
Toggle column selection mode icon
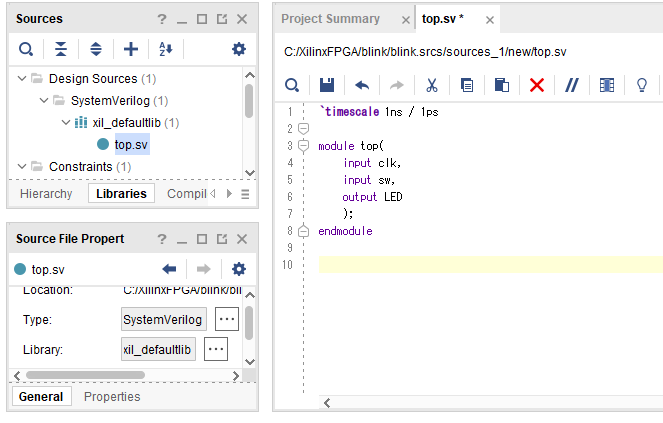607,86
